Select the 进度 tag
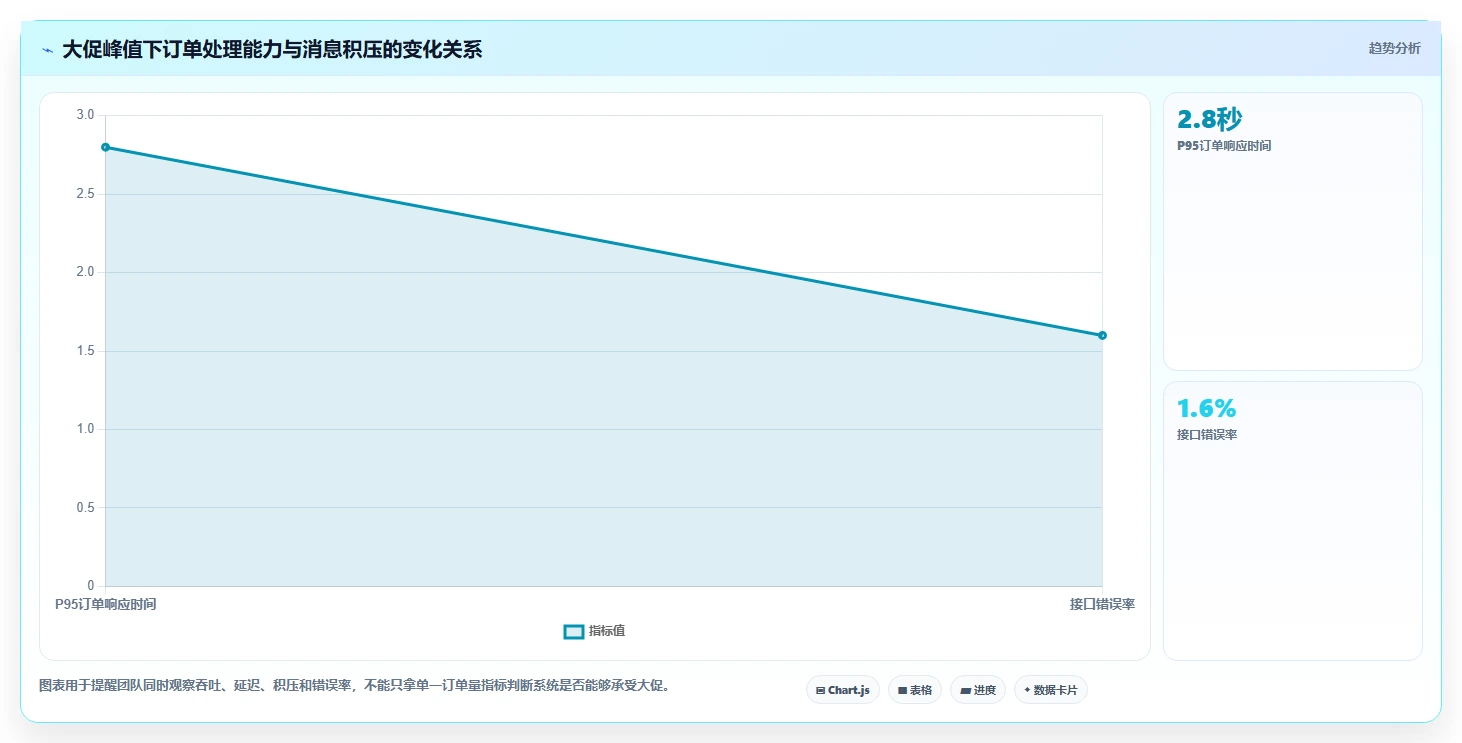Viewport: 1462px width, 743px height. [x=978, y=690]
